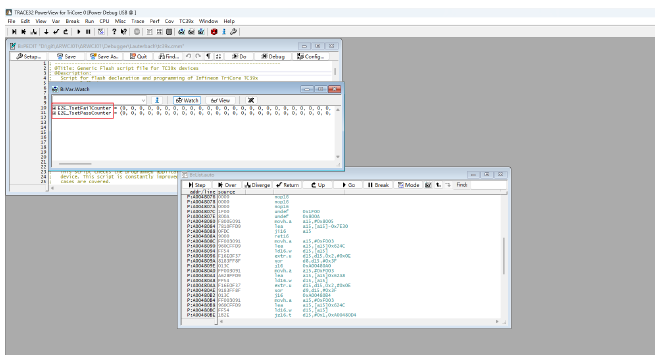
Task: Click Break button in List window
Action: click(x=378, y=185)
